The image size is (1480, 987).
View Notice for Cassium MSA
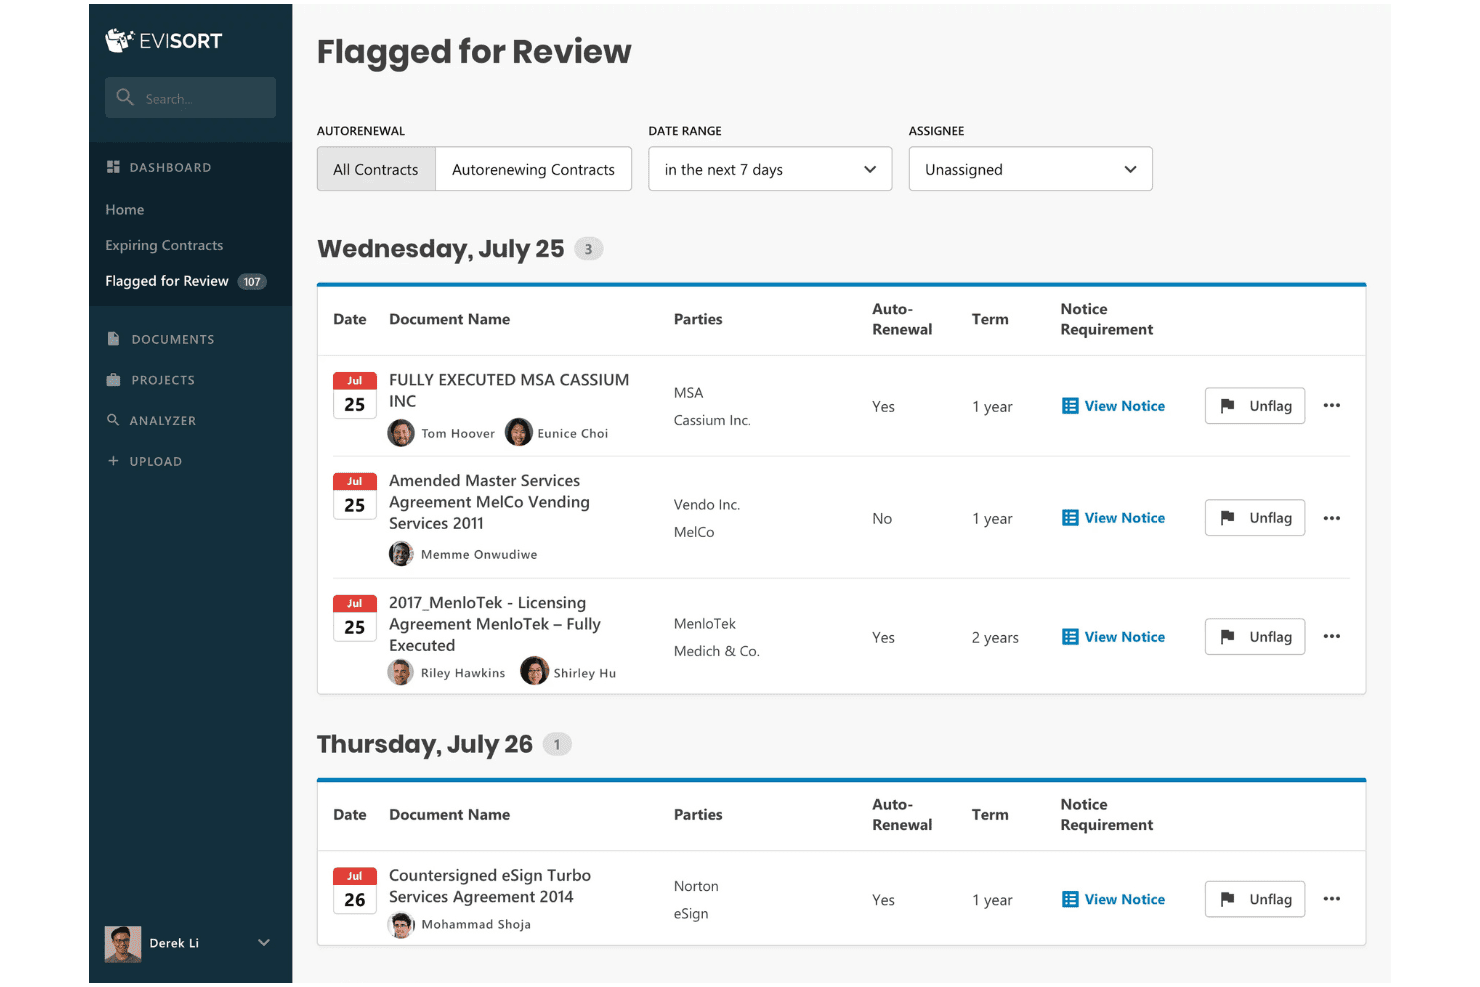[x=1113, y=406]
